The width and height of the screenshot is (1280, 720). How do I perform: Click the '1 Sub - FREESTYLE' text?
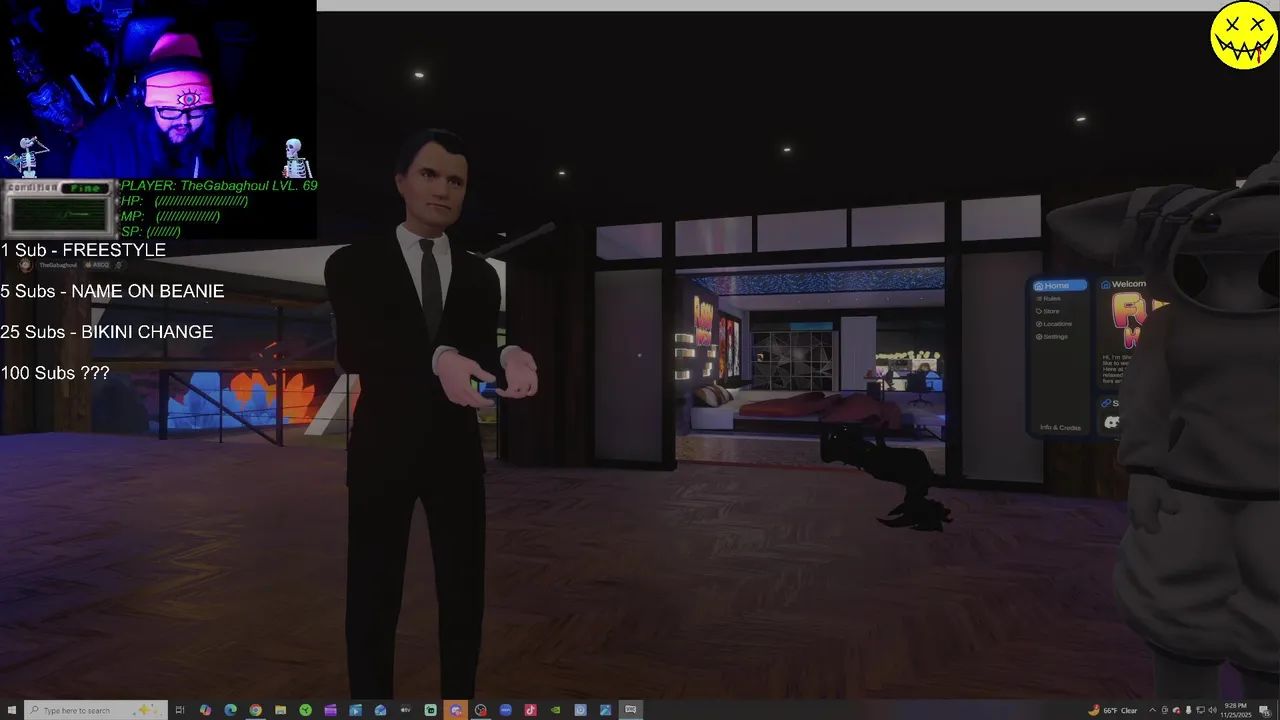pyautogui.click(x=83, y=250)
